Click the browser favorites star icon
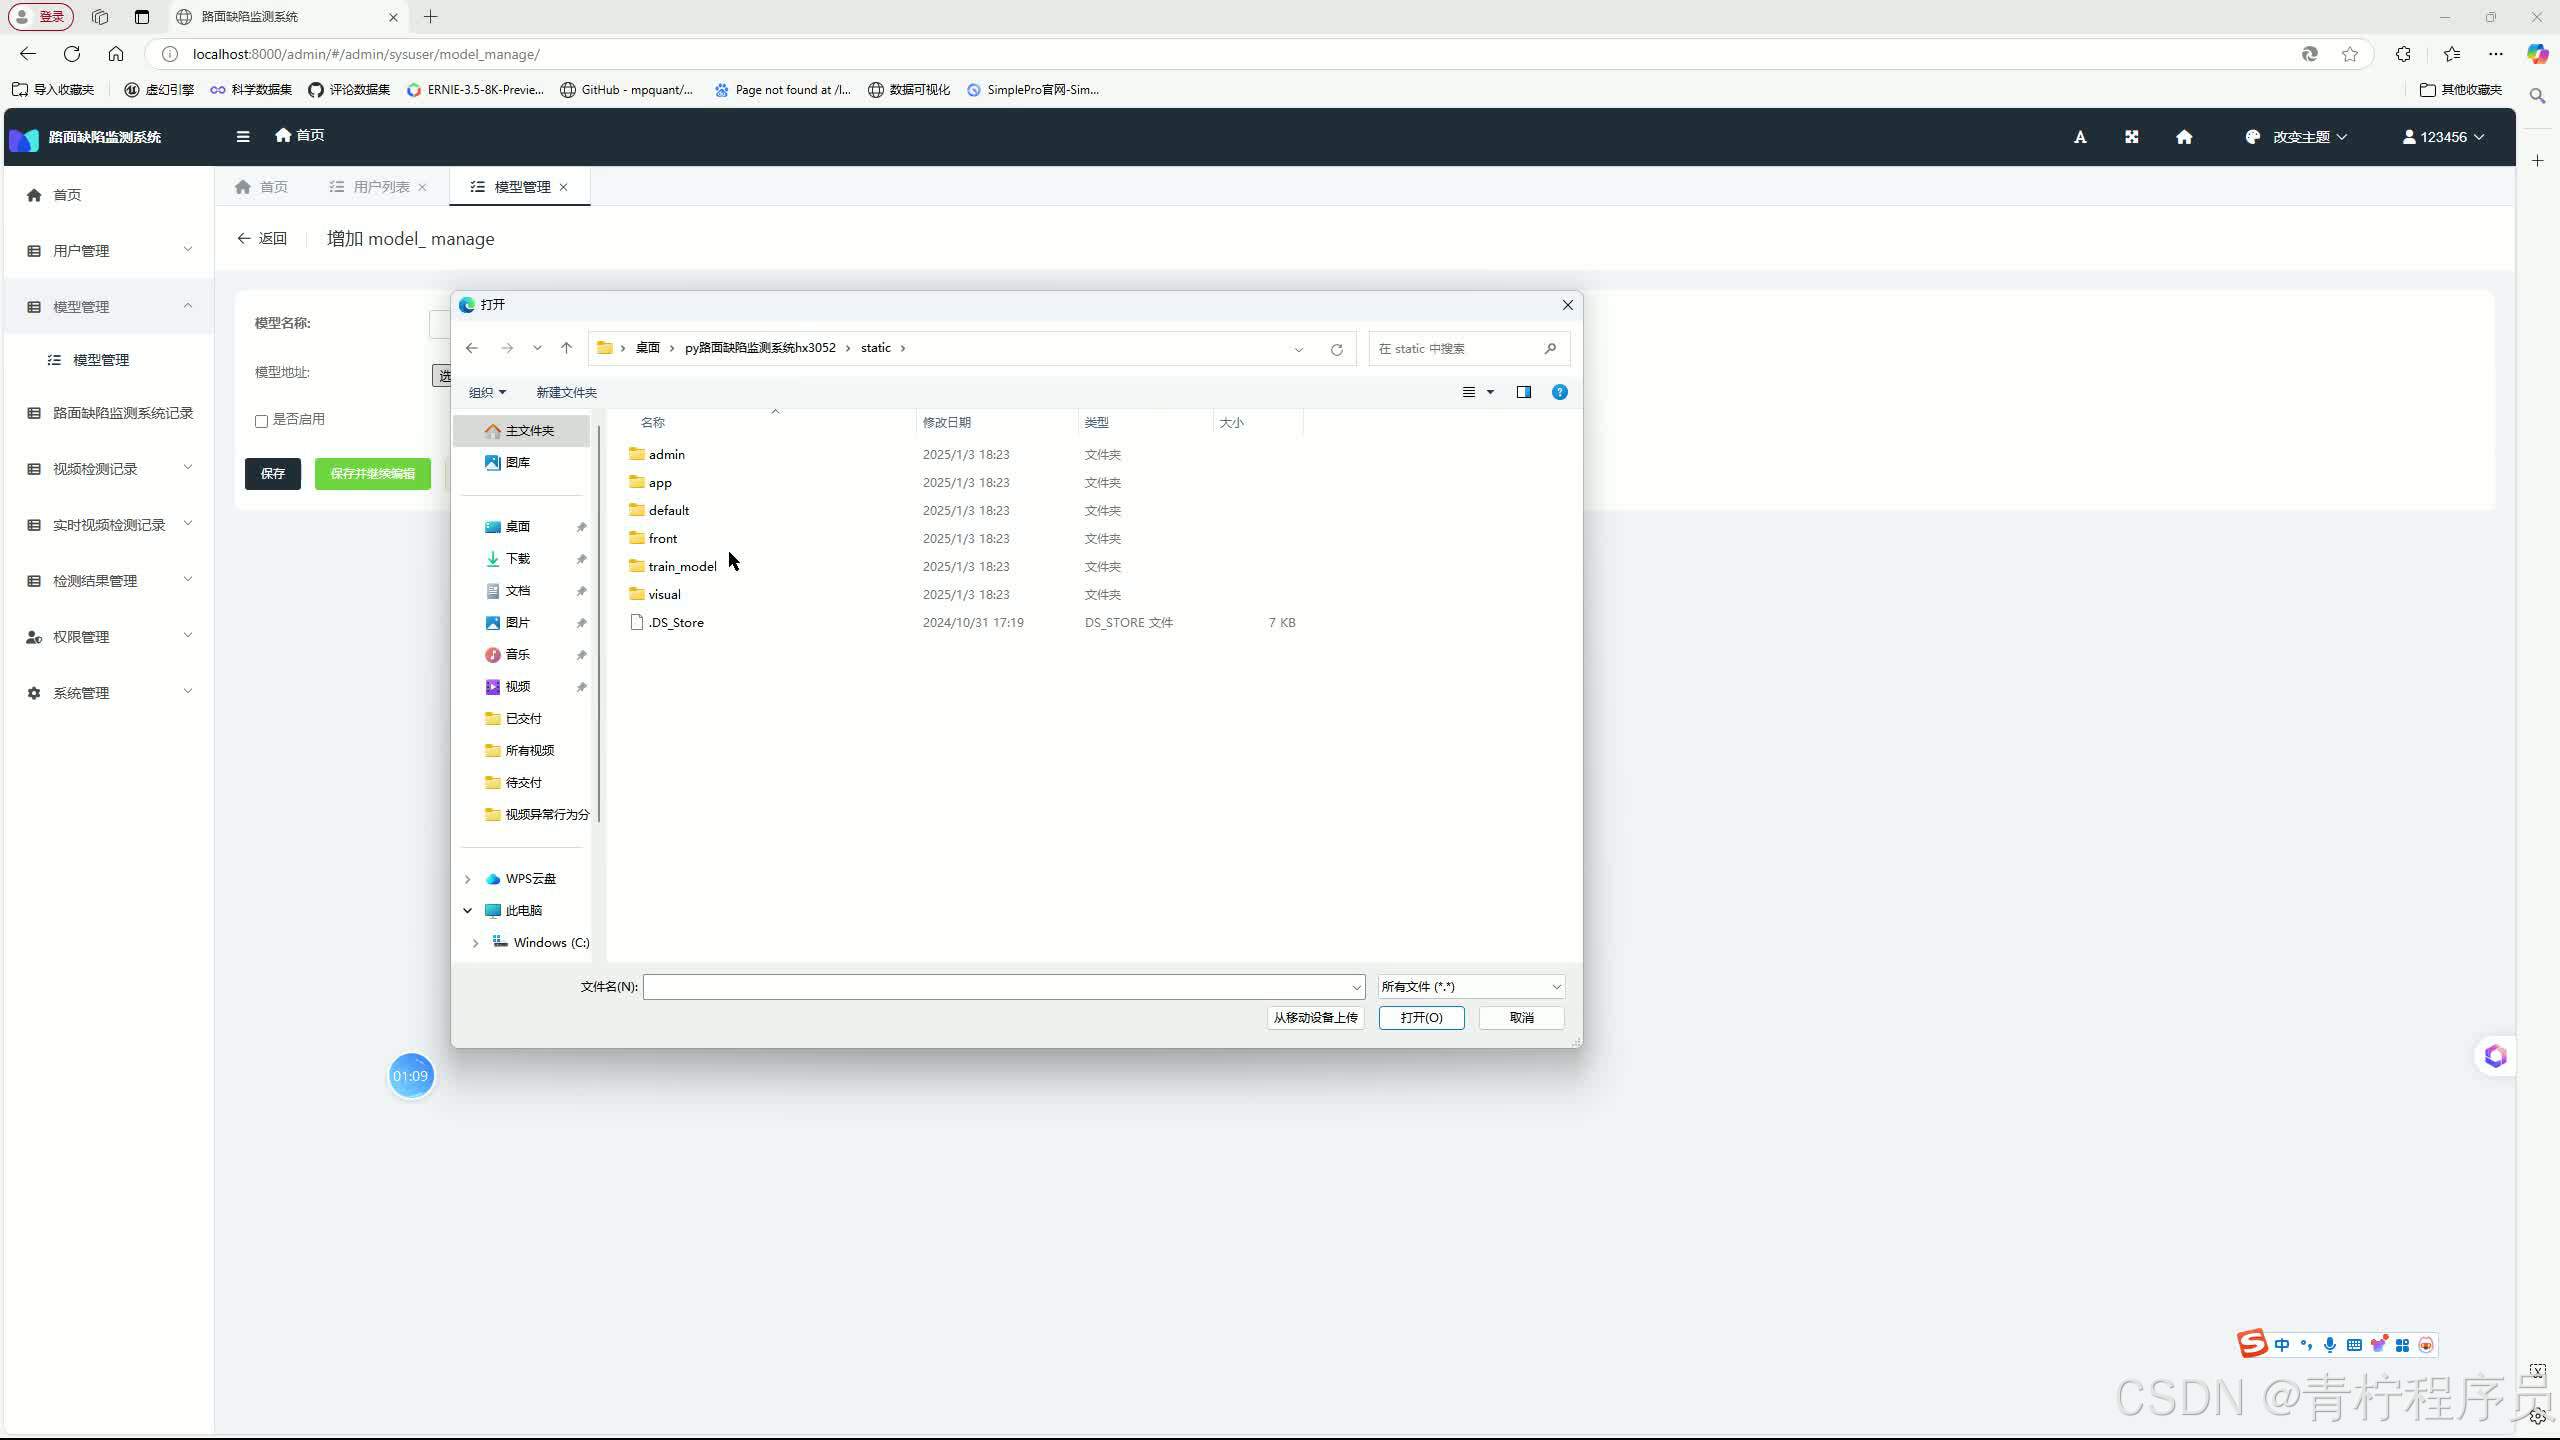This screenshot has height=1440, width=2560. pos(2350,54)
